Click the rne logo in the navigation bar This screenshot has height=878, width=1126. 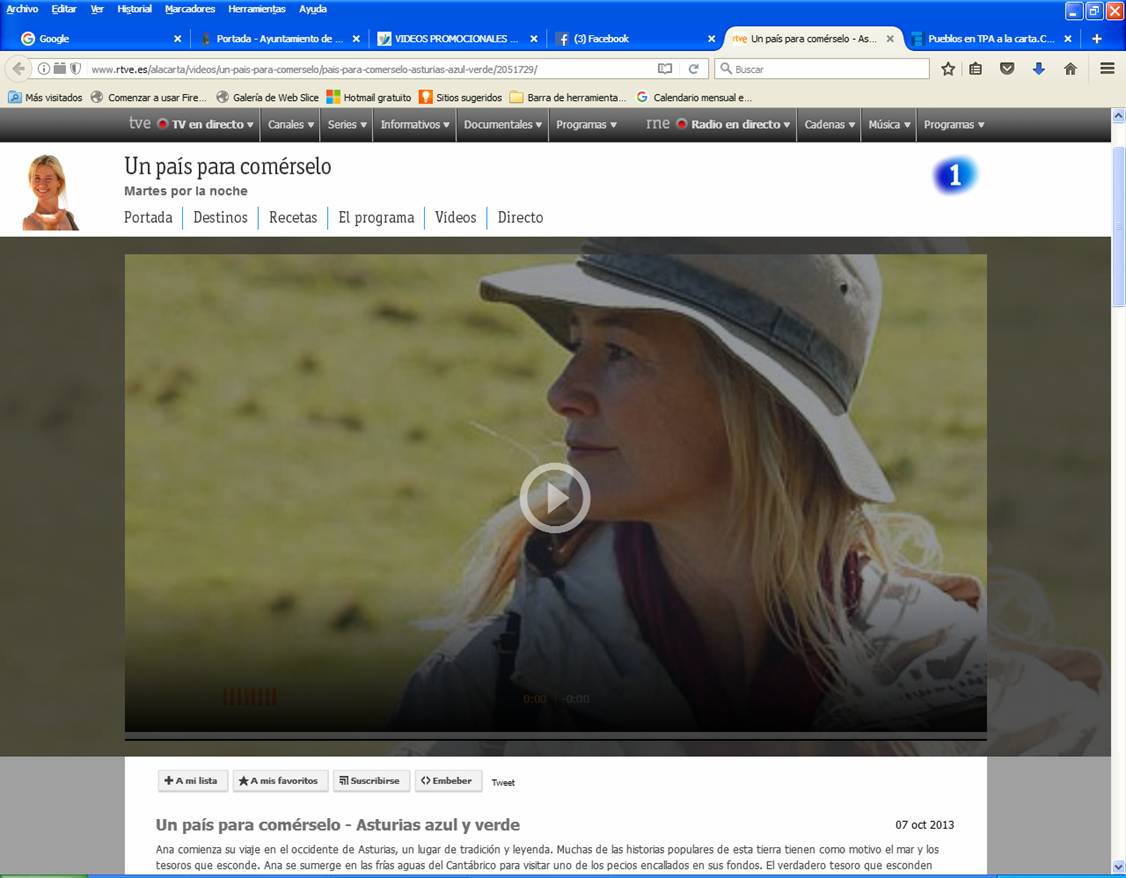point(657,123)
